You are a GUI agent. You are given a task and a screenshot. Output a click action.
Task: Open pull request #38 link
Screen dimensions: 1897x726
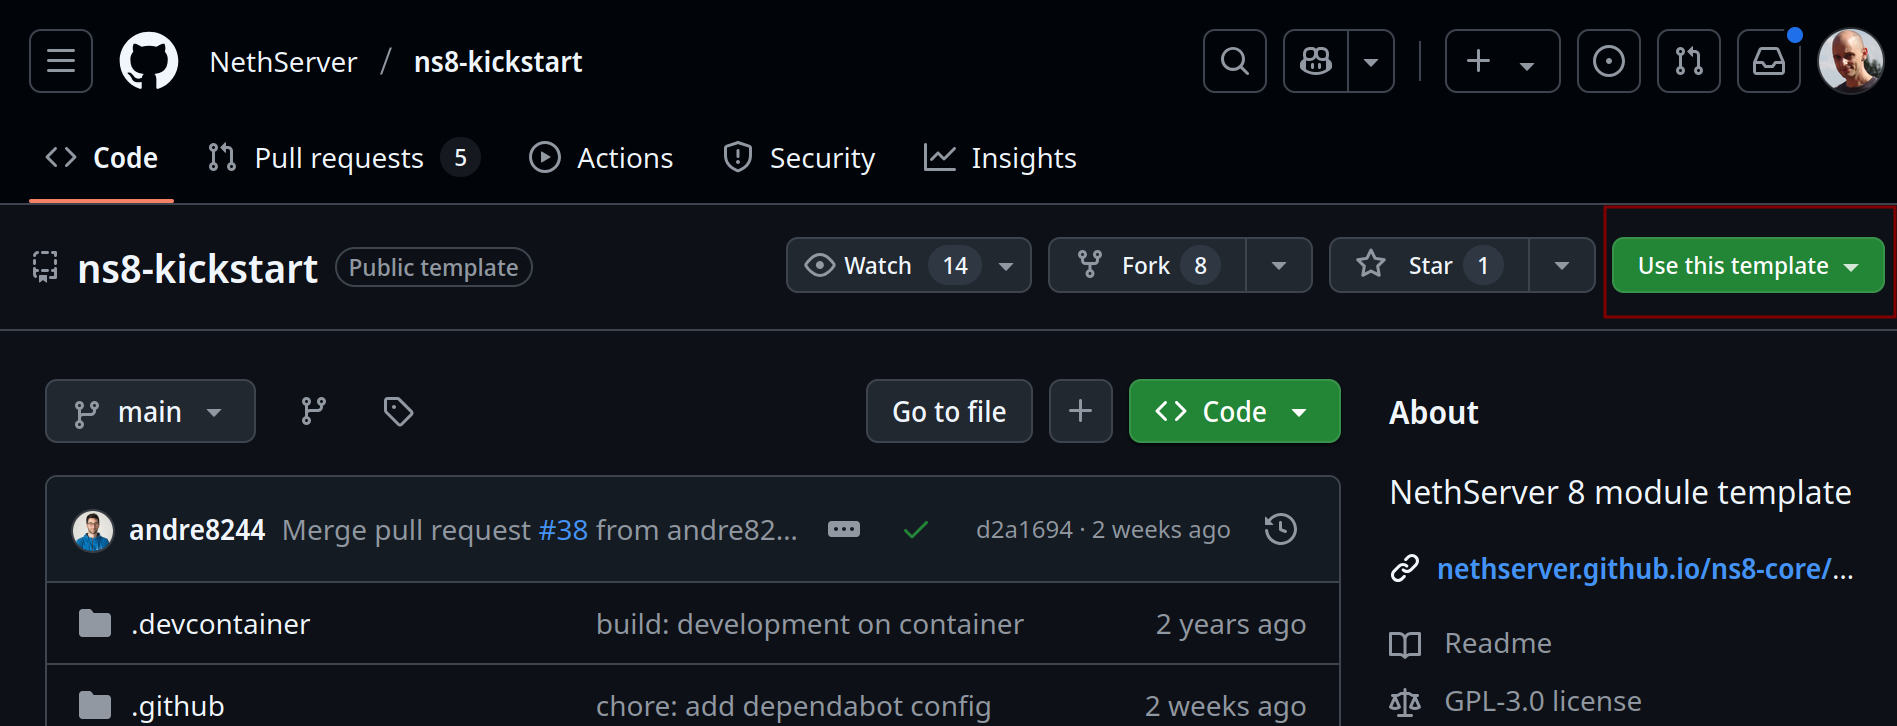563,530
